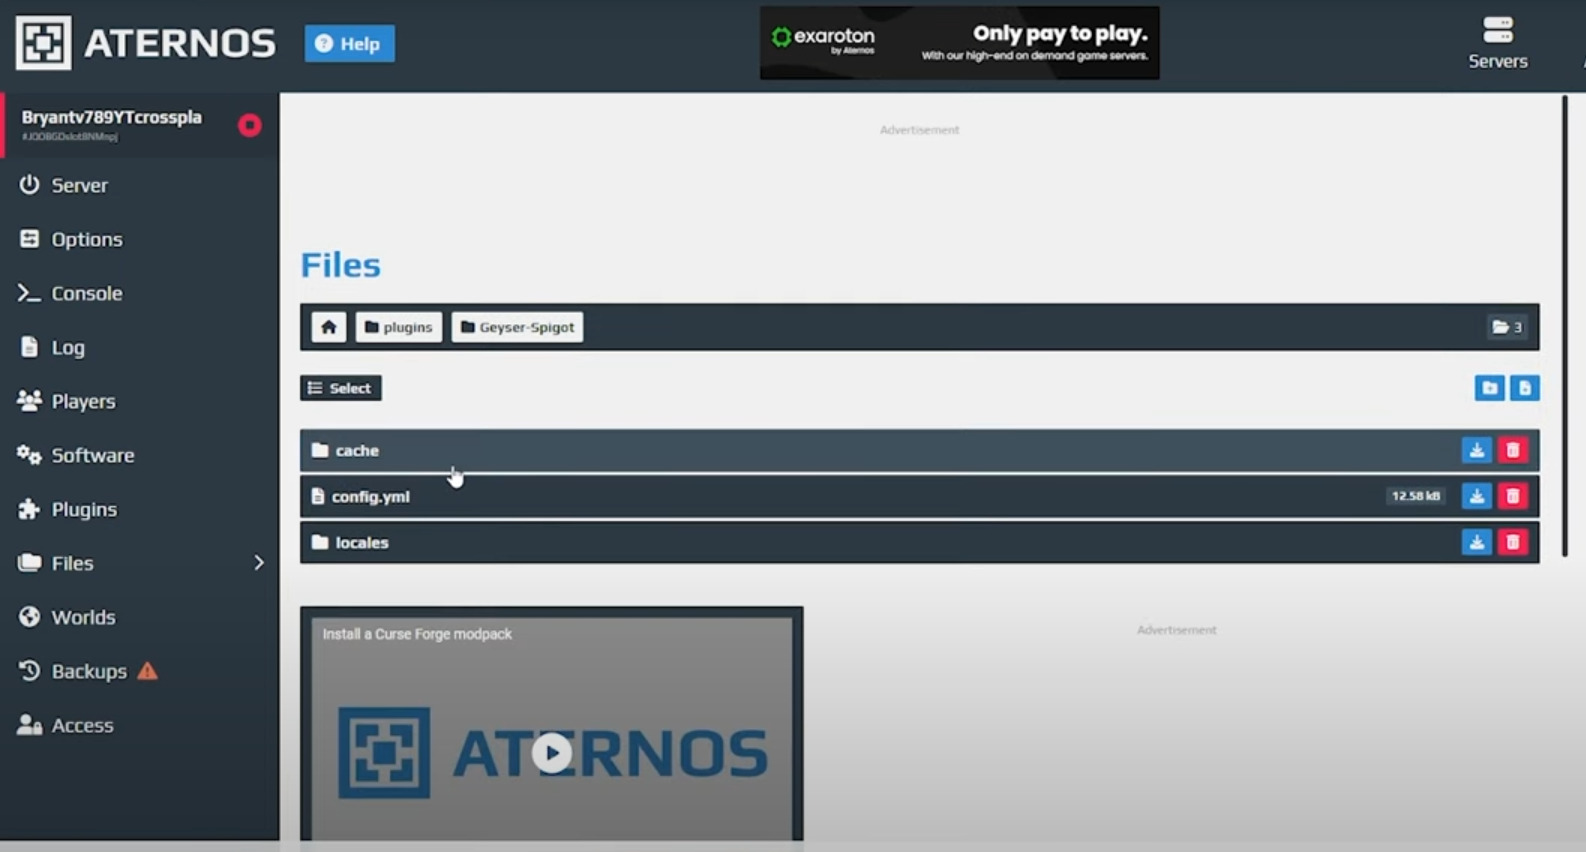This screenshot has height=852, width=1586.
Task: Click the folder count badge showing 3
Action: (x=1507, y=327)
